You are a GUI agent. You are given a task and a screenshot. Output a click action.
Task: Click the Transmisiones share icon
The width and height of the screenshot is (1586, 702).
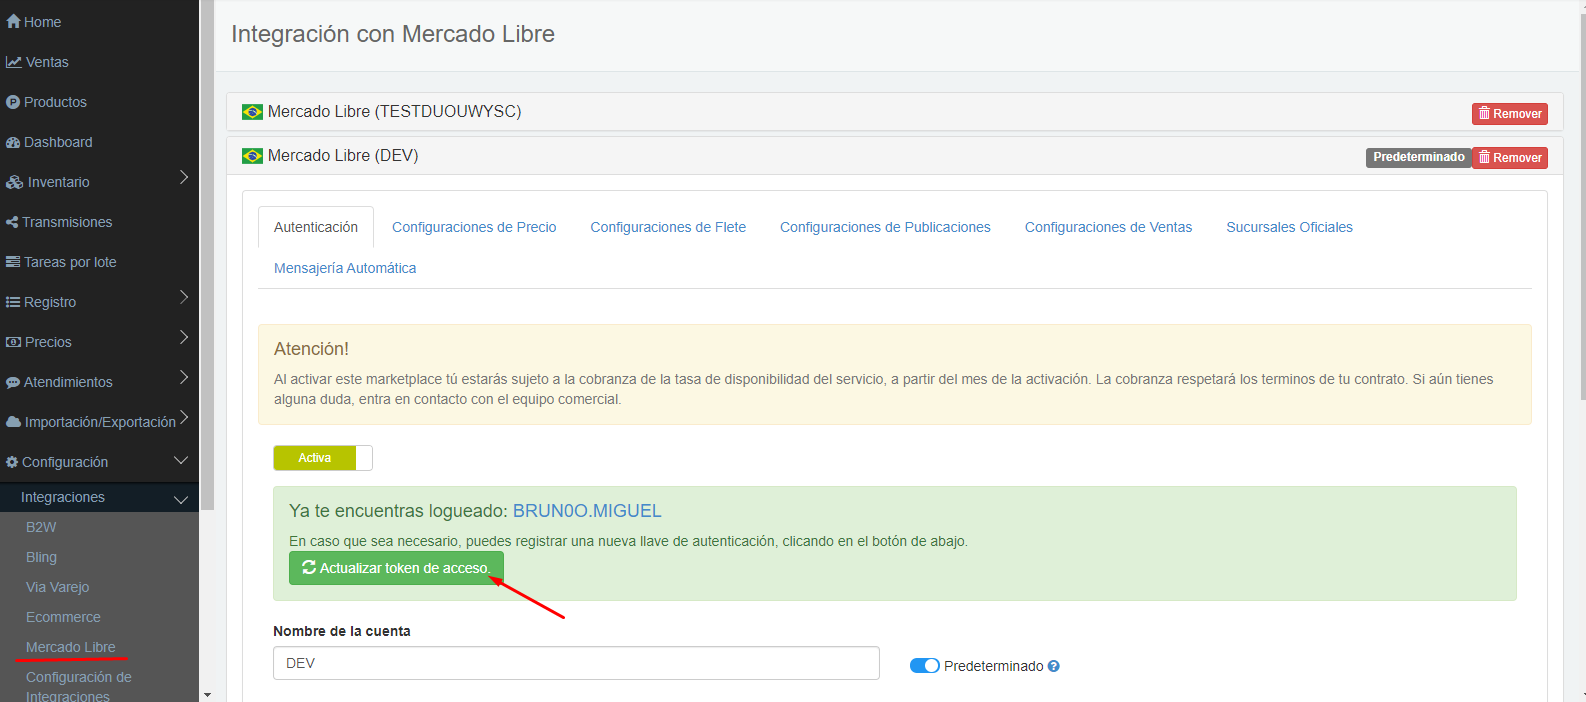(12, 222)
